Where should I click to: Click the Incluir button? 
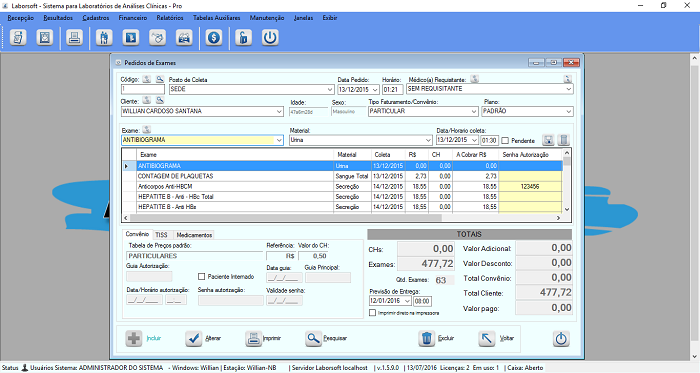[143, 339]
